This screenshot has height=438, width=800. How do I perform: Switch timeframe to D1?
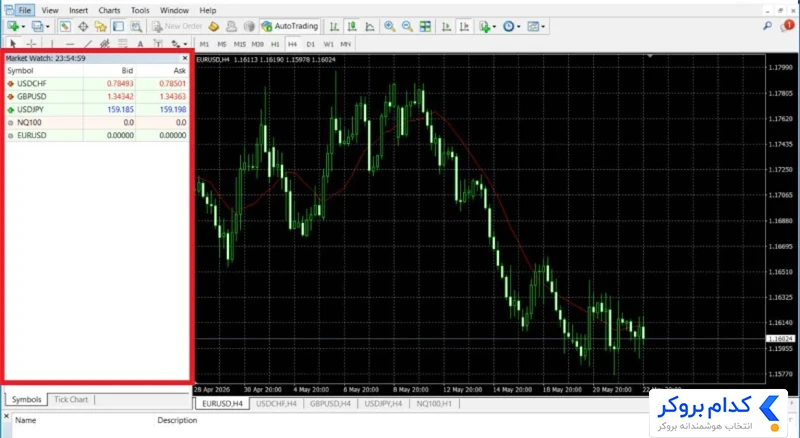click(x=311, y=44)
